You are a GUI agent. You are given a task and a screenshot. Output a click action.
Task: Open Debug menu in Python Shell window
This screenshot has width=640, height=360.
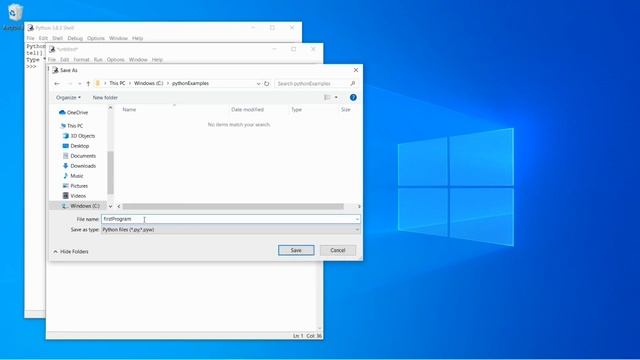point(75,38)
